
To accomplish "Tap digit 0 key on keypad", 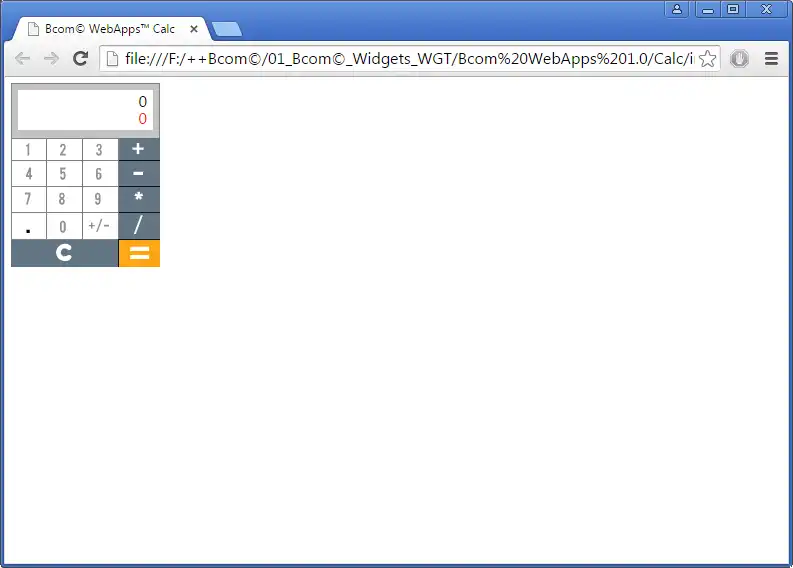I will (64, 226).
